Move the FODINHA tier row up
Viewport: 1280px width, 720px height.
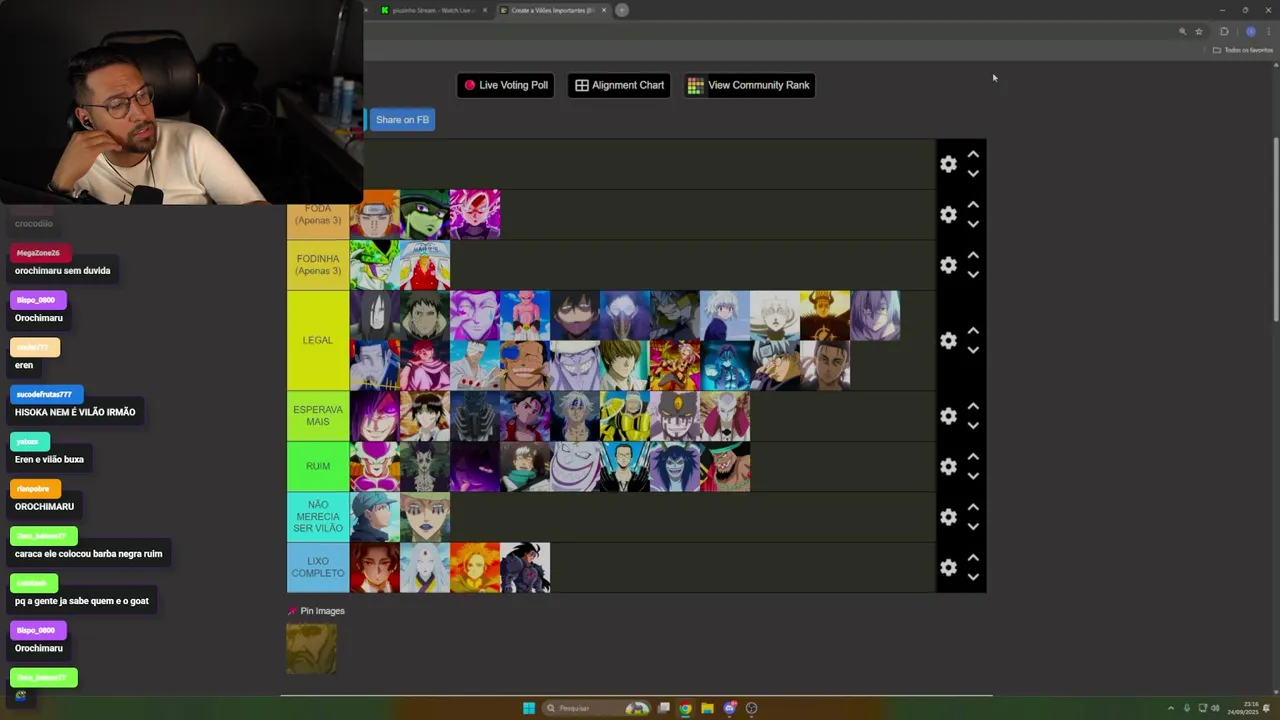973,255
